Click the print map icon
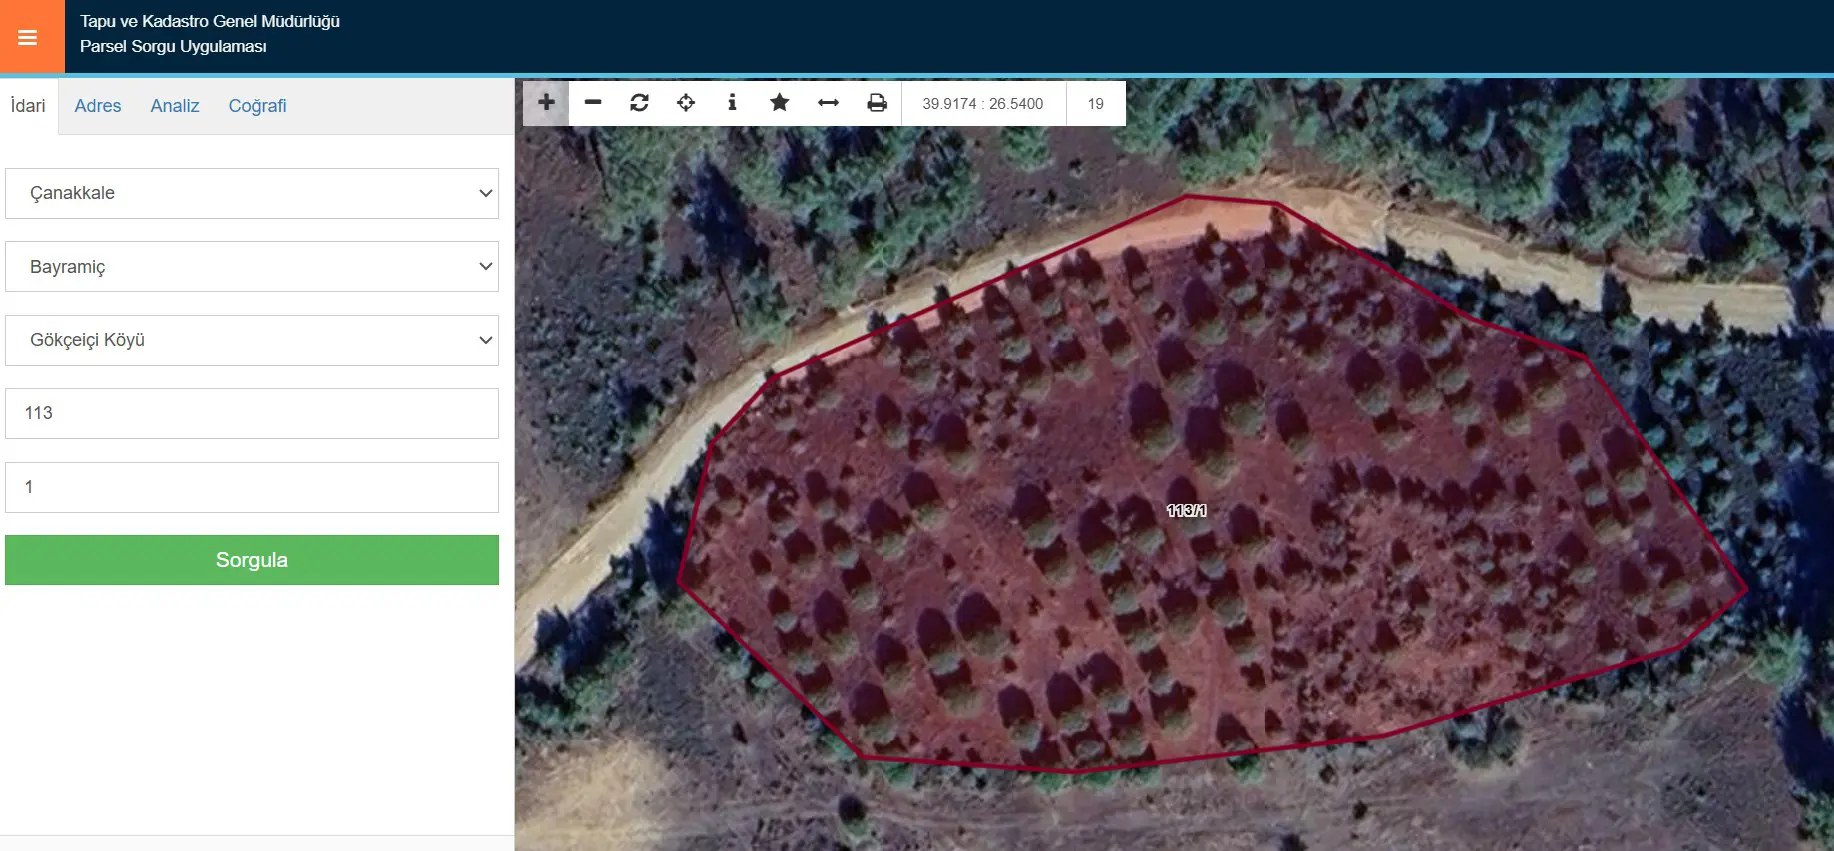 point(877,102)
